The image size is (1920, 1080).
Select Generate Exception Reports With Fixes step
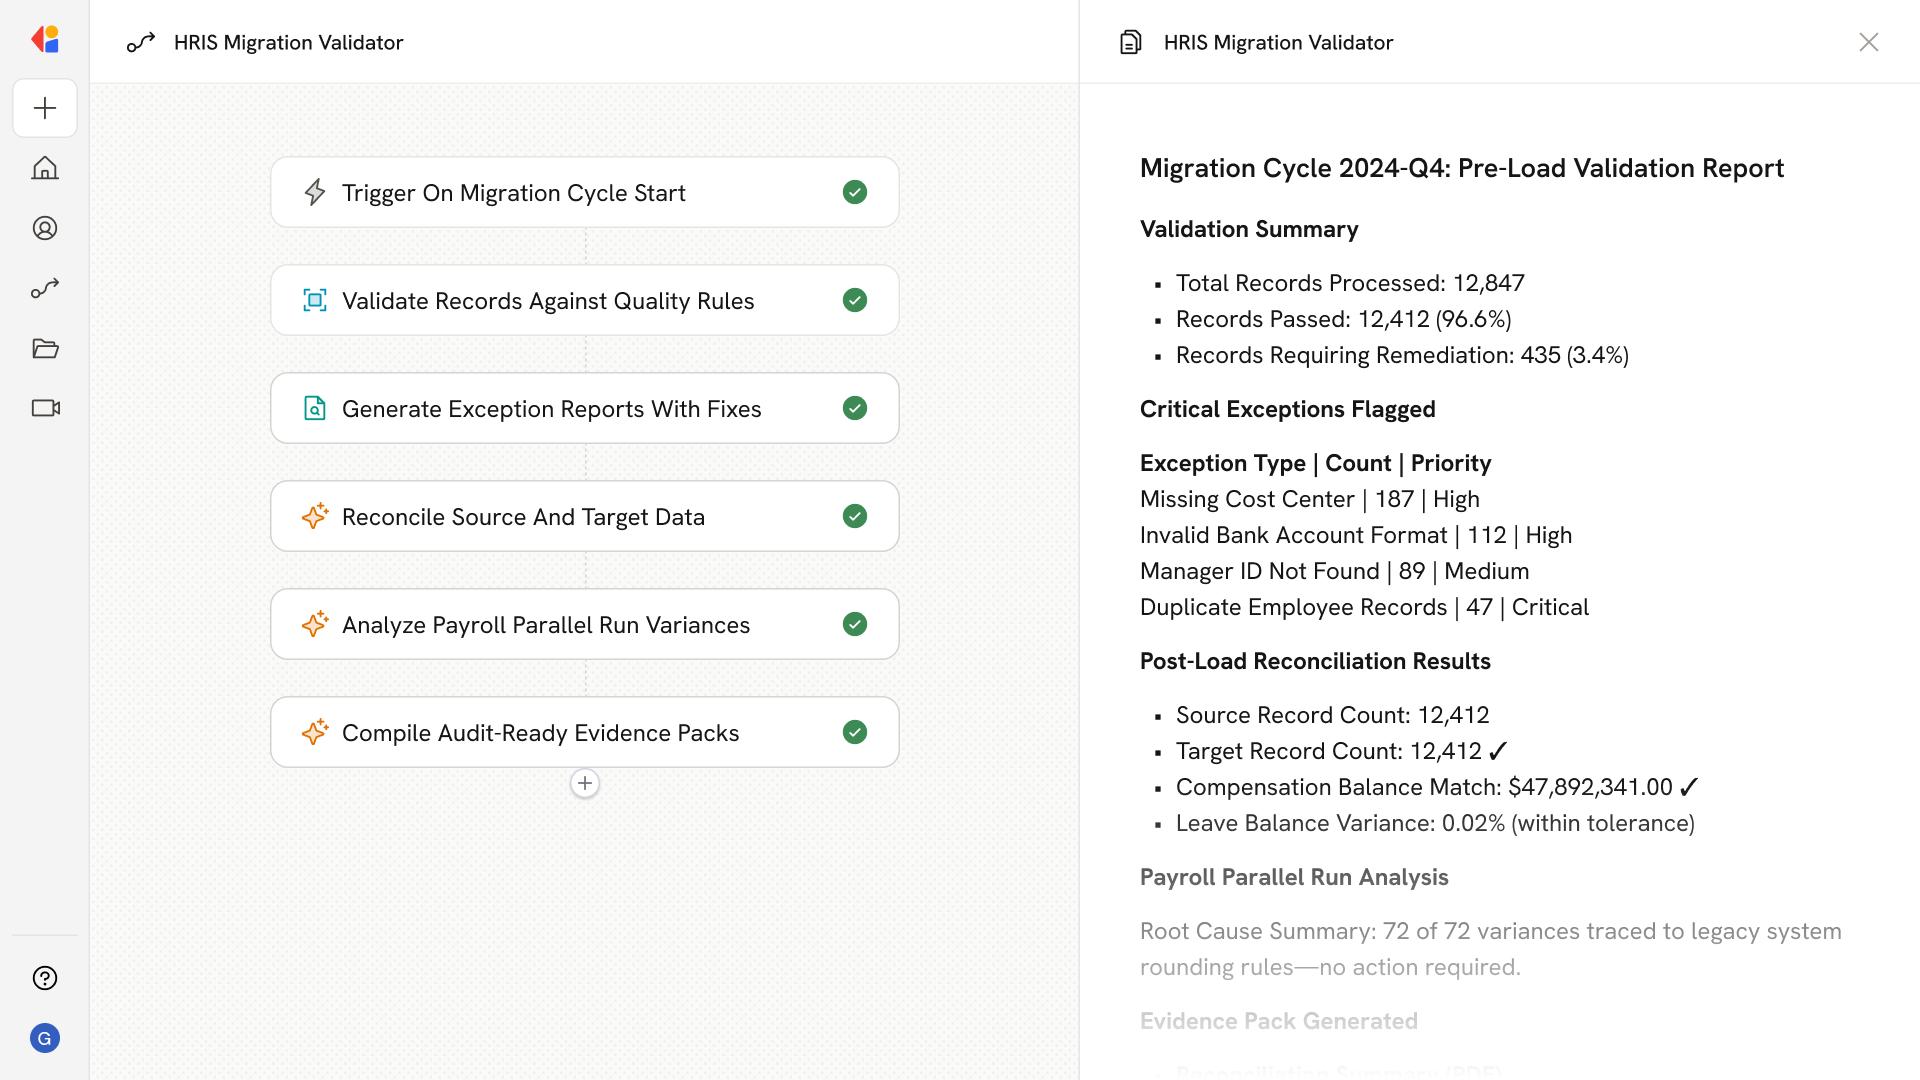tap(551, 408)
